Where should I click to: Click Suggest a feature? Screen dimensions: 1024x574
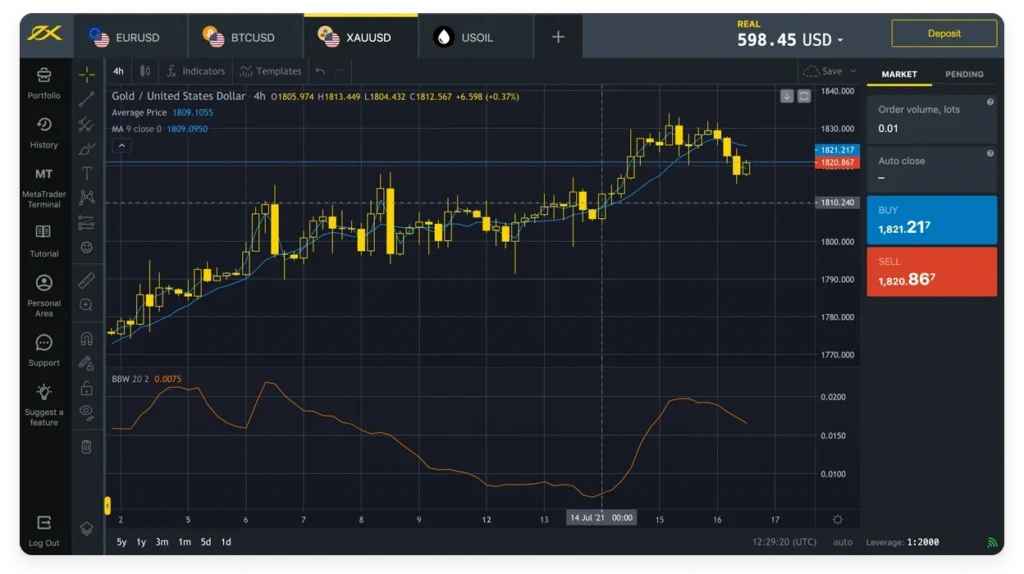pos(44,404)
